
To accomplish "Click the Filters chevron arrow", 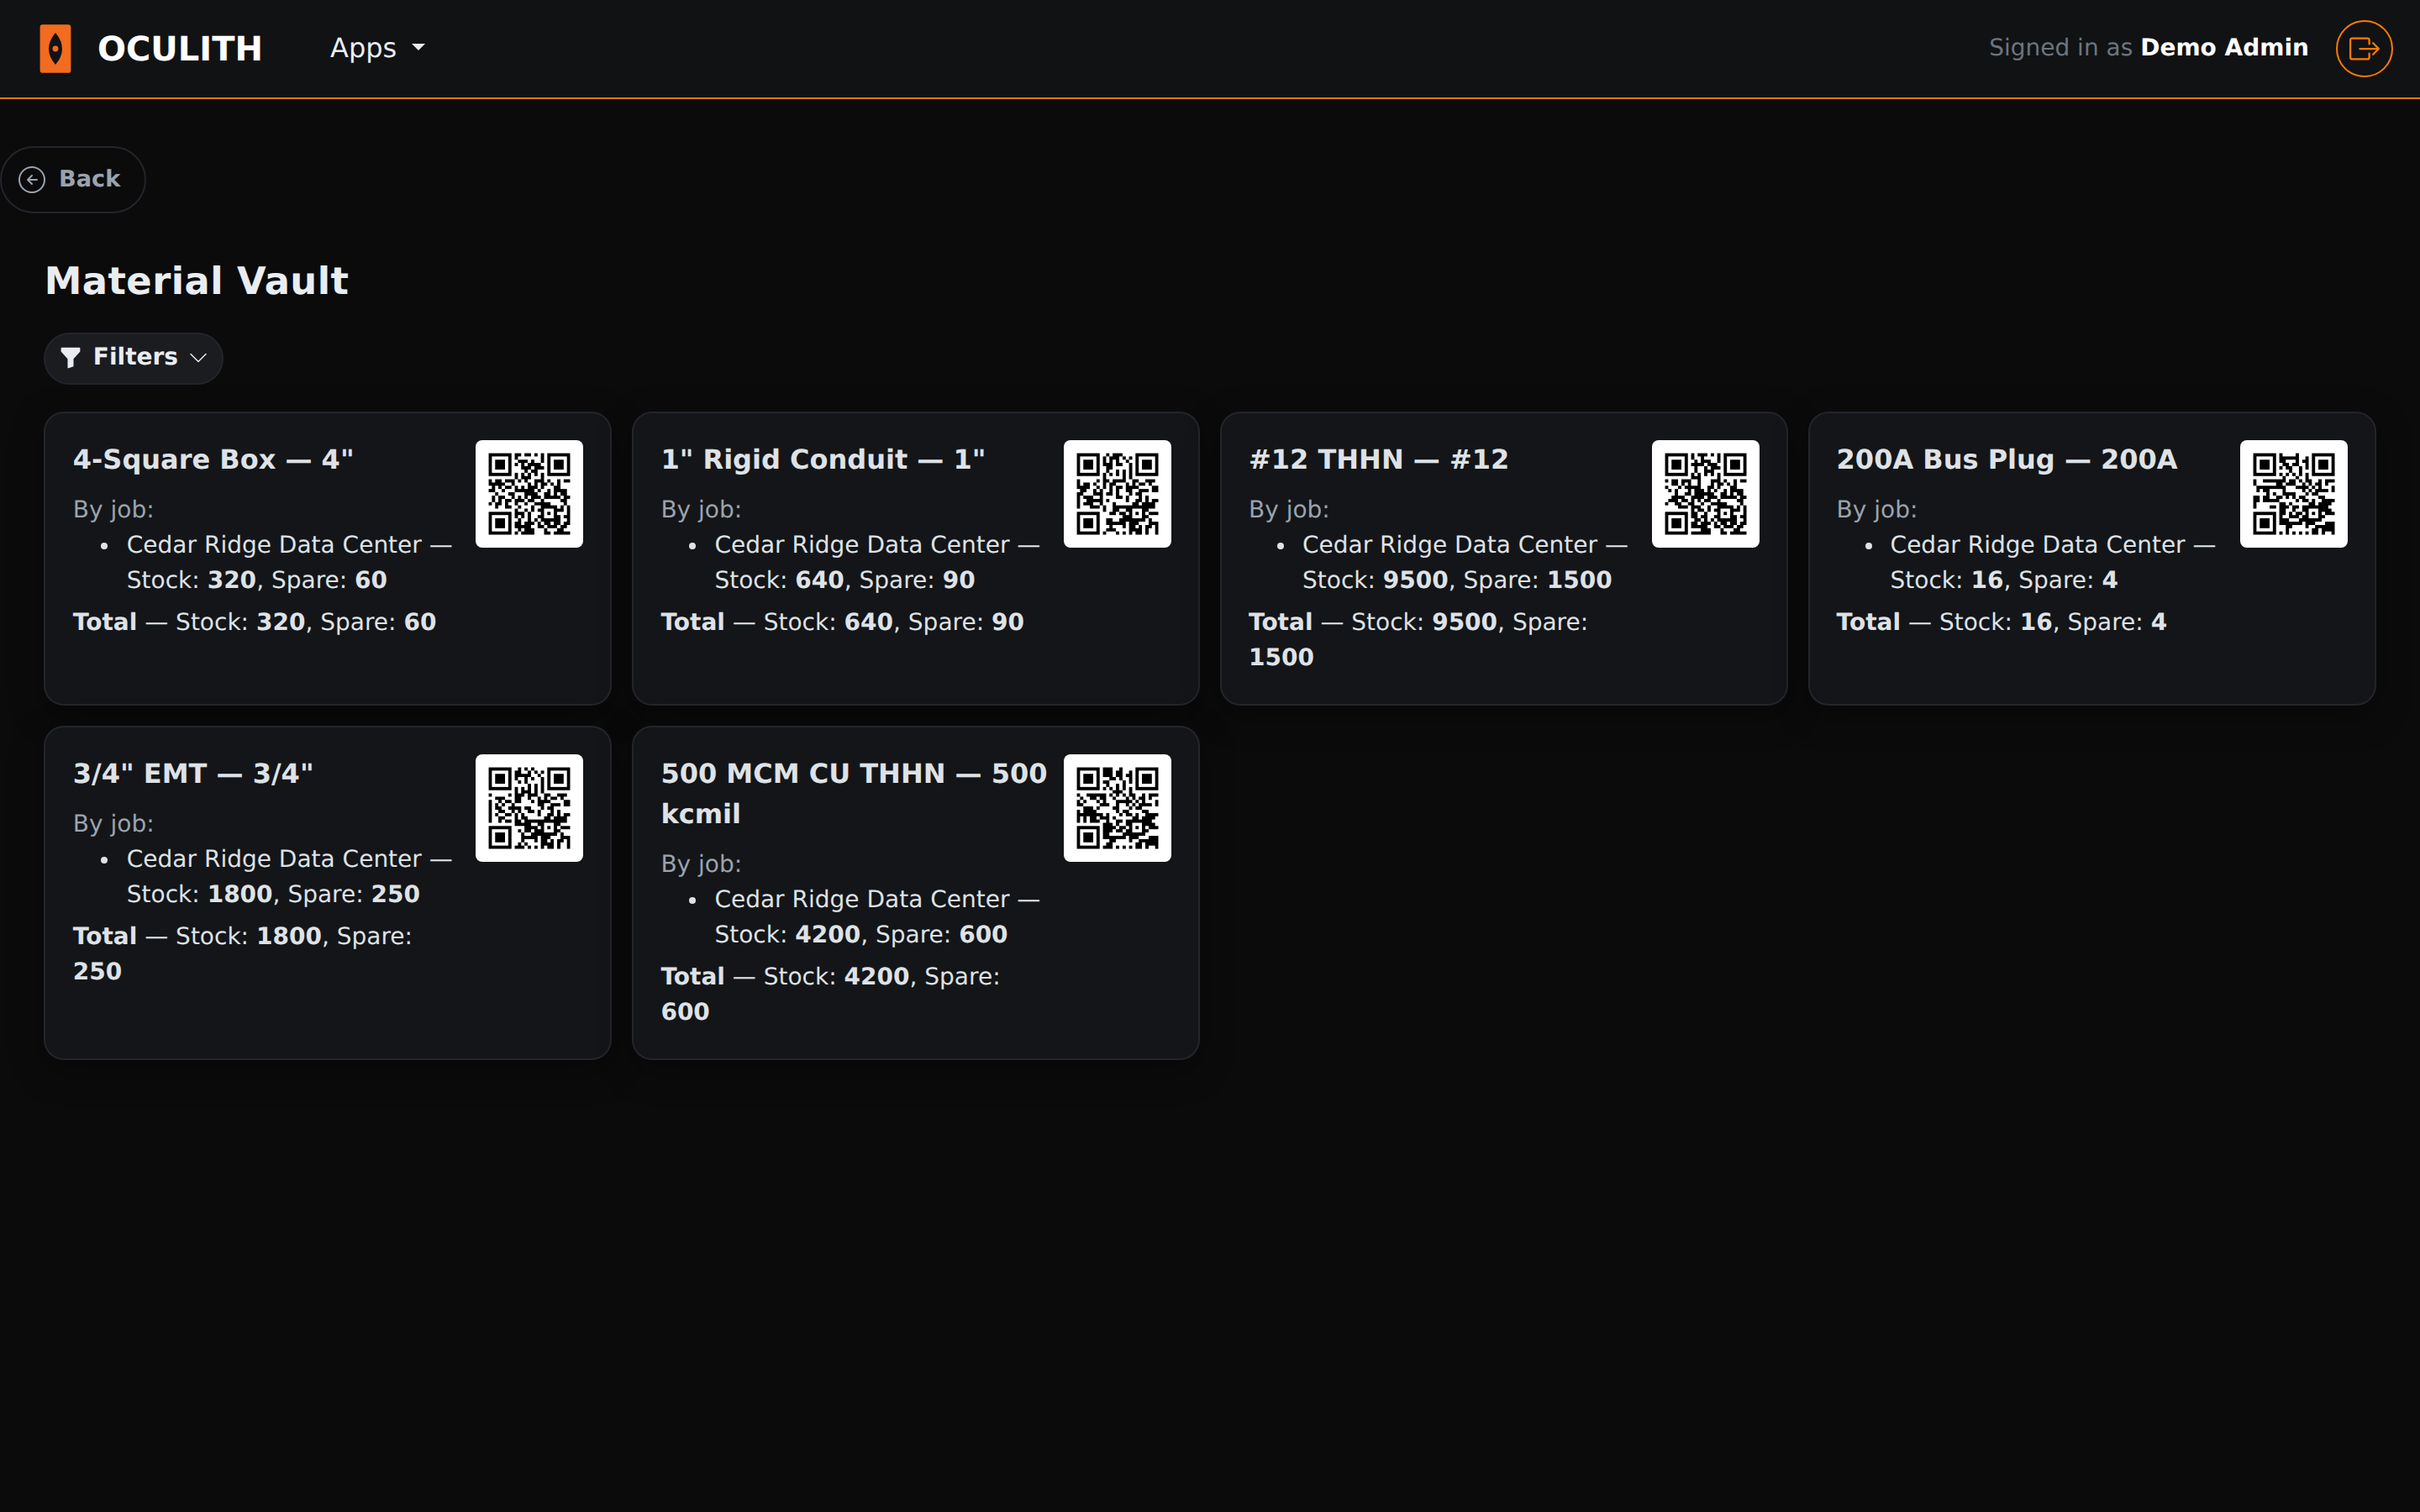I will click(198, 358).
